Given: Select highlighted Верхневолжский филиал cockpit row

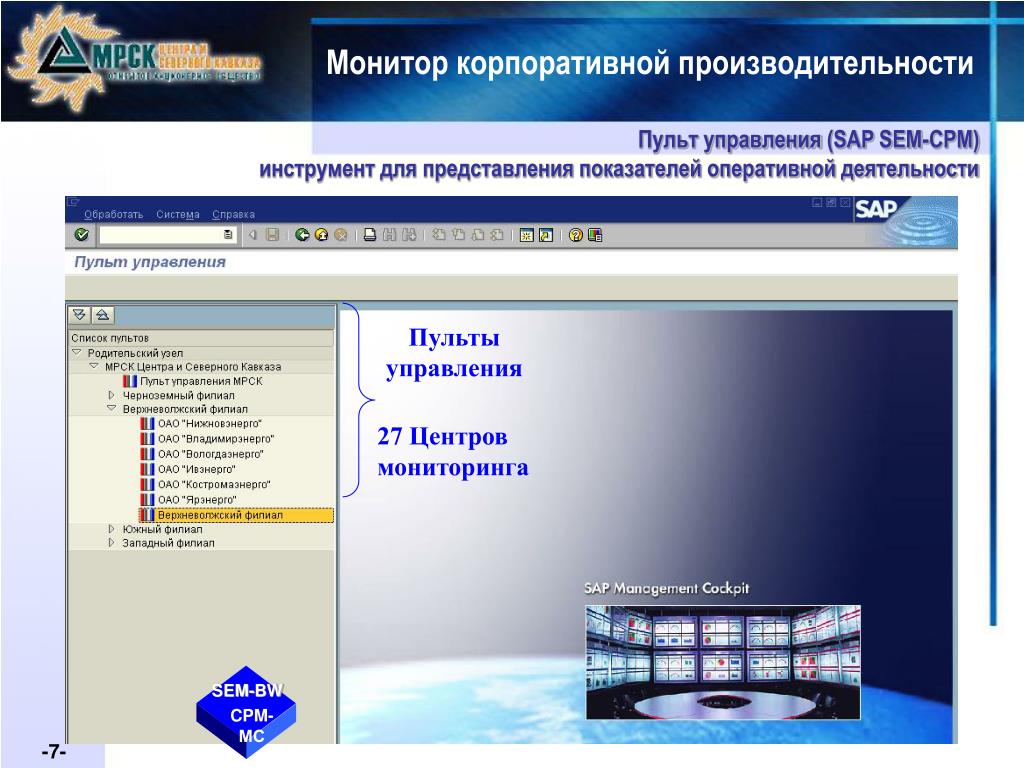Looking at the screenshot, I should tap(236, 515).
